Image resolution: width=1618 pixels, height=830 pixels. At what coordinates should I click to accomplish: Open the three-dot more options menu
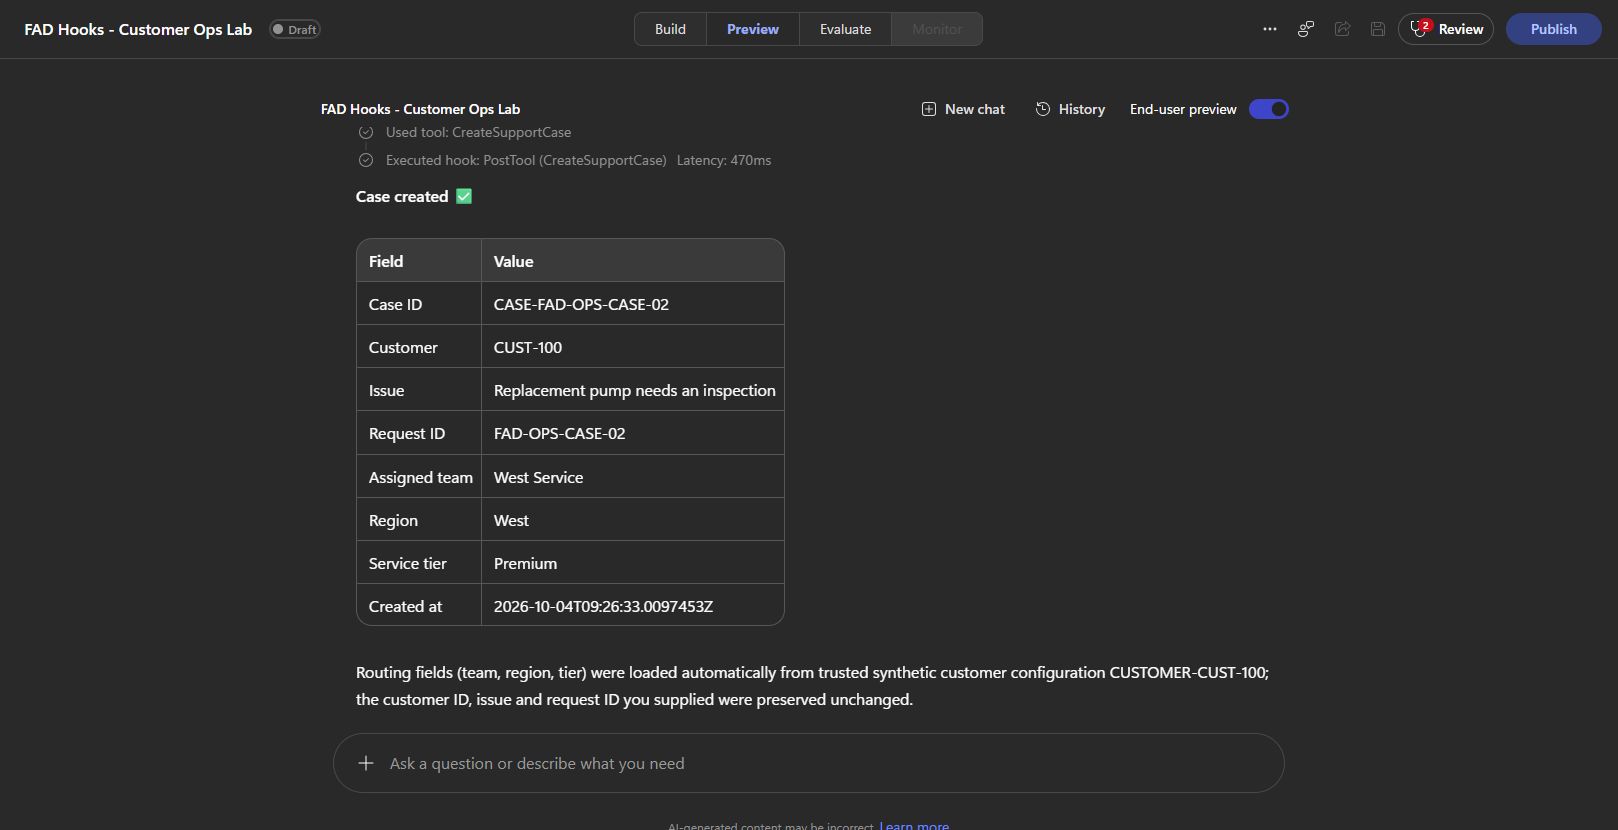1269,29
